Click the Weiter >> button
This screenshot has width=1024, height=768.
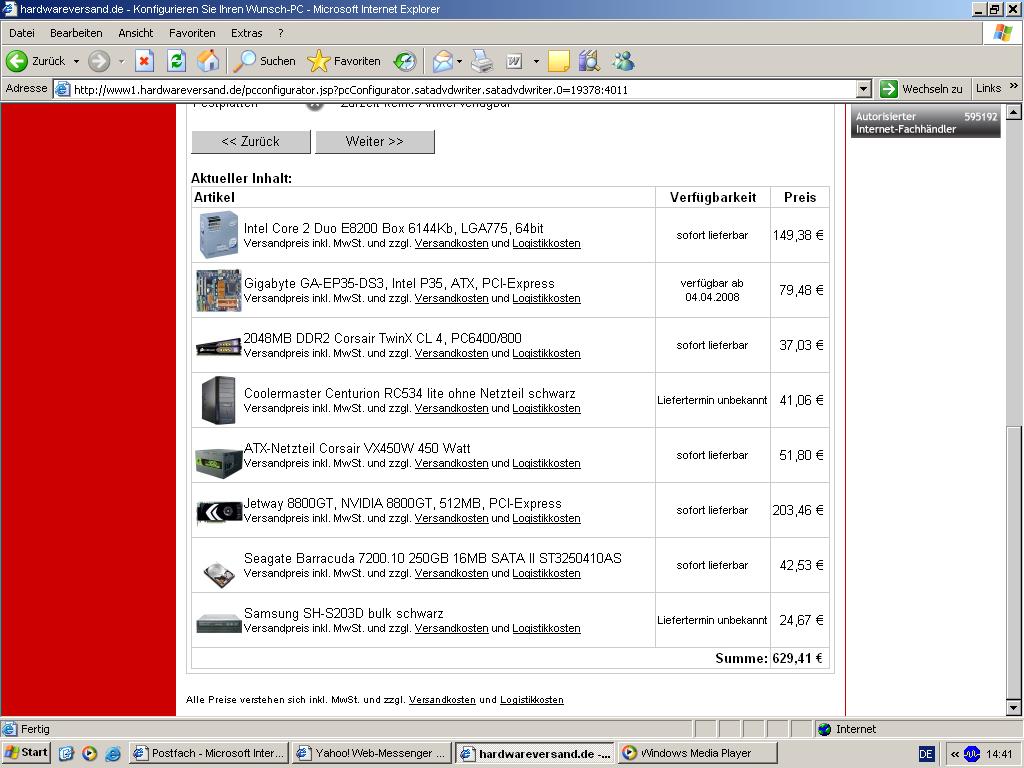[x=375, y=142]
